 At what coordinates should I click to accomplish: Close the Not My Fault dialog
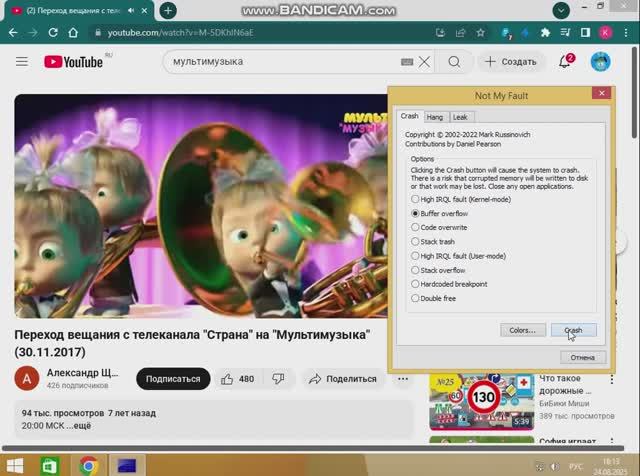(601, 93)
